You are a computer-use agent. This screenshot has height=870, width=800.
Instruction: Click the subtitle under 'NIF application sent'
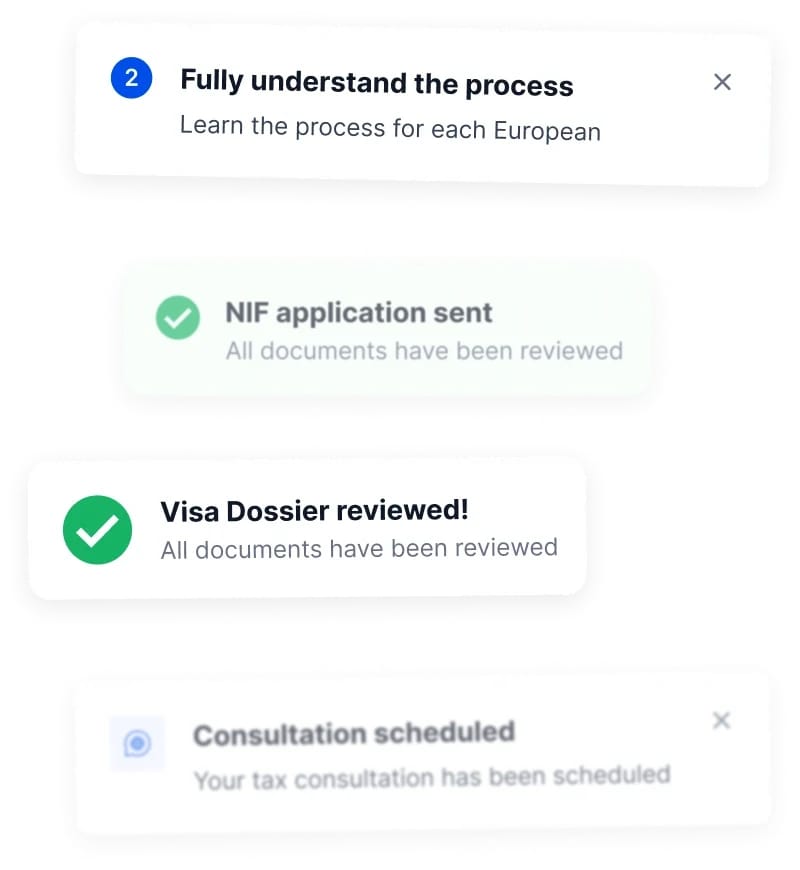pyautogui.click(x=423, y=351)
